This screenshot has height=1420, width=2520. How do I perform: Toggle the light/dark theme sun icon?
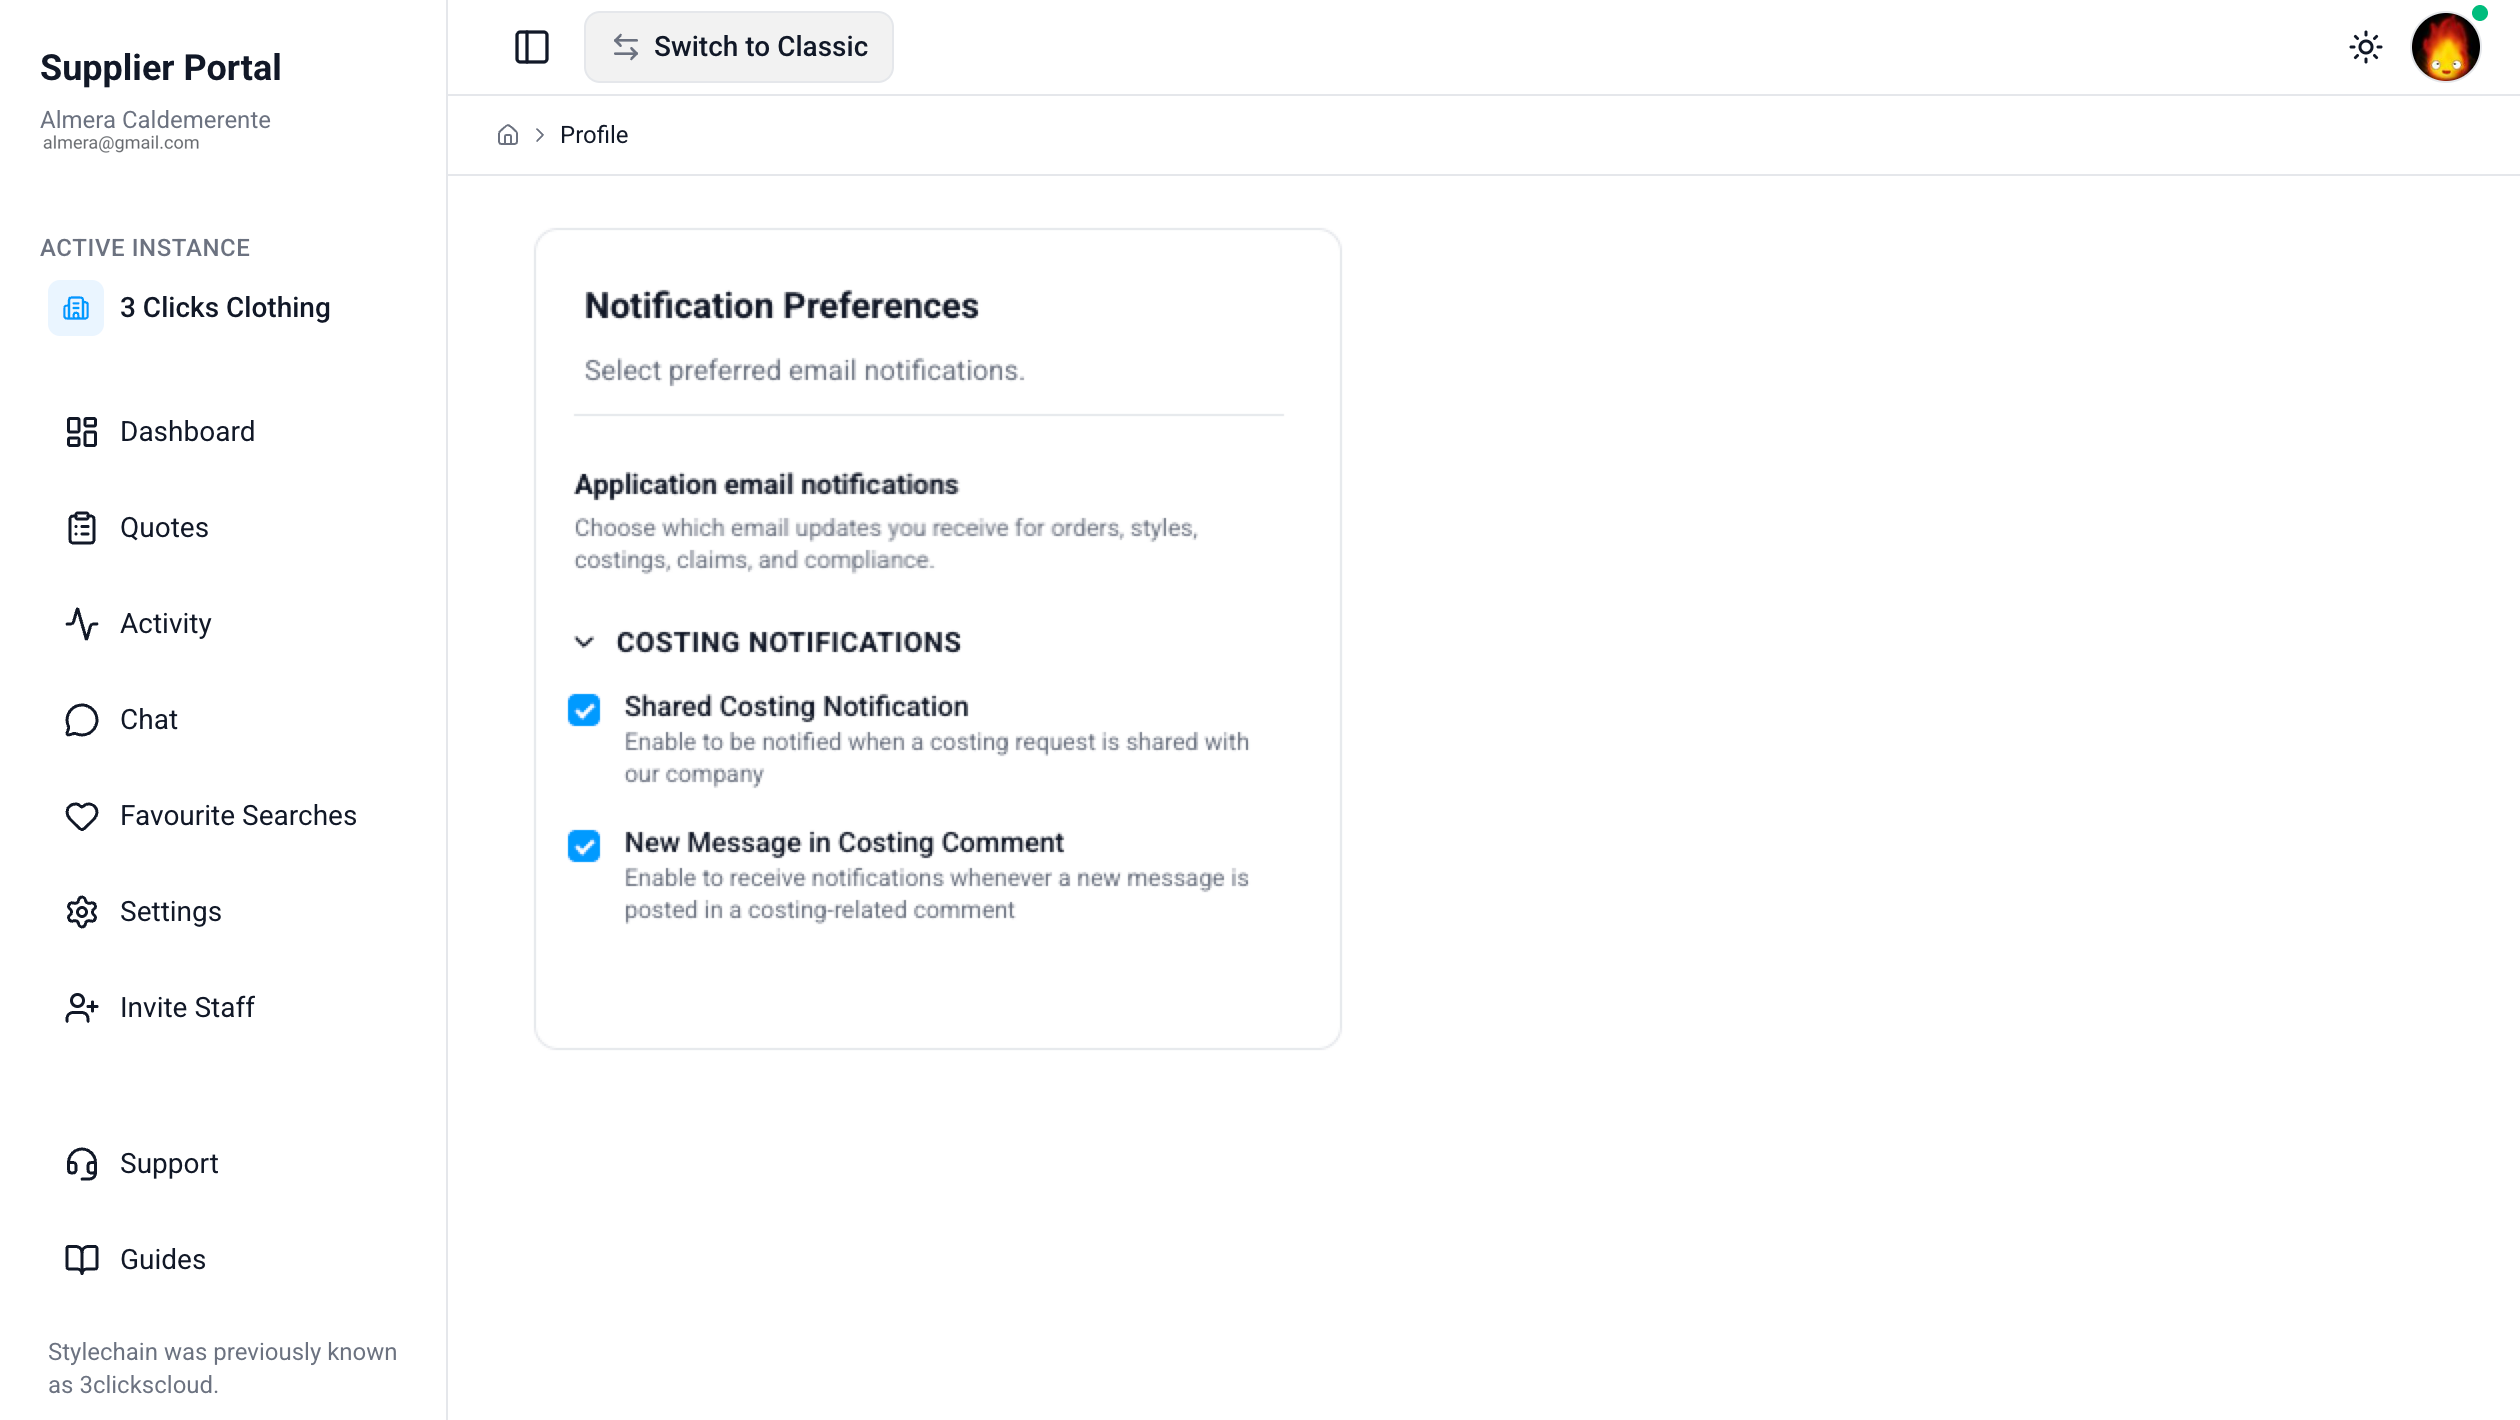2365,47
